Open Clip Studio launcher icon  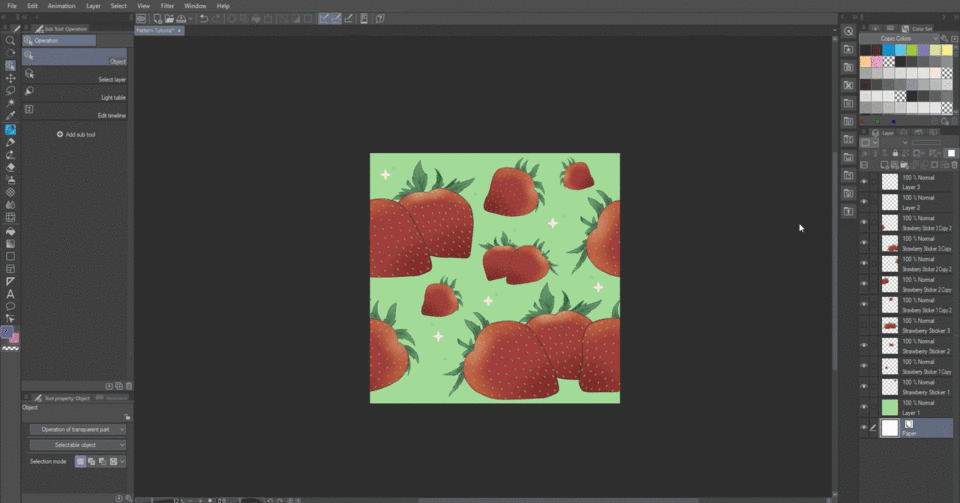click(141, 18)
